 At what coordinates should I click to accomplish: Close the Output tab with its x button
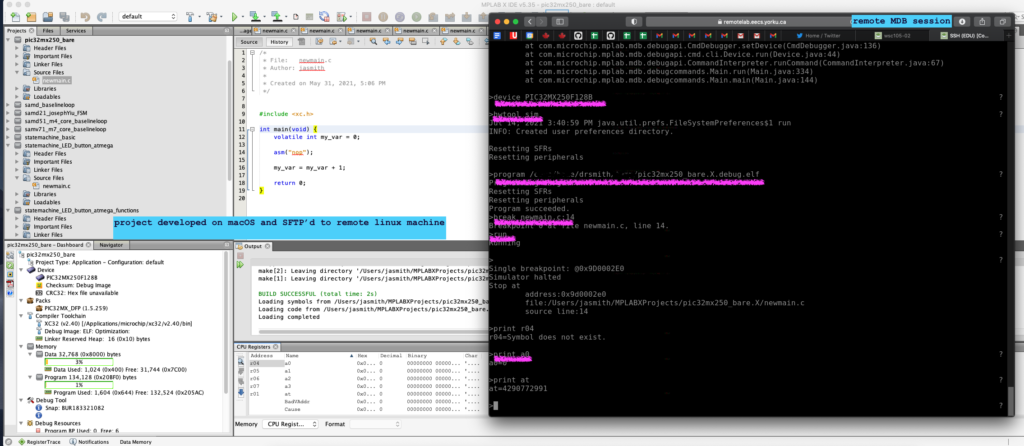[x=267, y=246]
